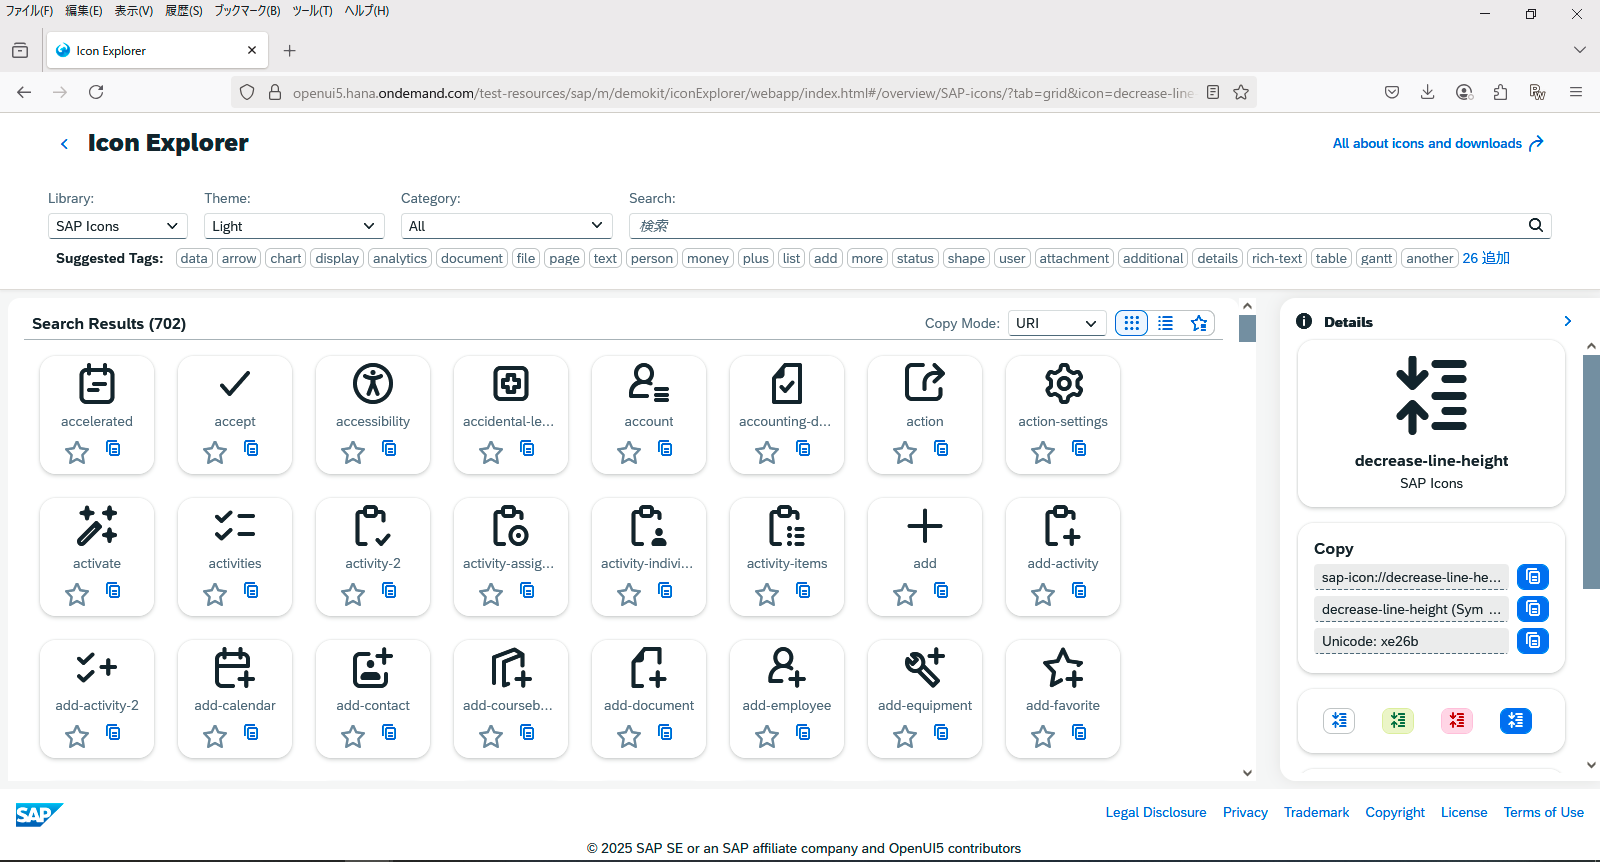Image resolution: width=1600 pixels, height=862 pixels.
Task: Select the add-calendar icon tile
Action: (235, 698)
